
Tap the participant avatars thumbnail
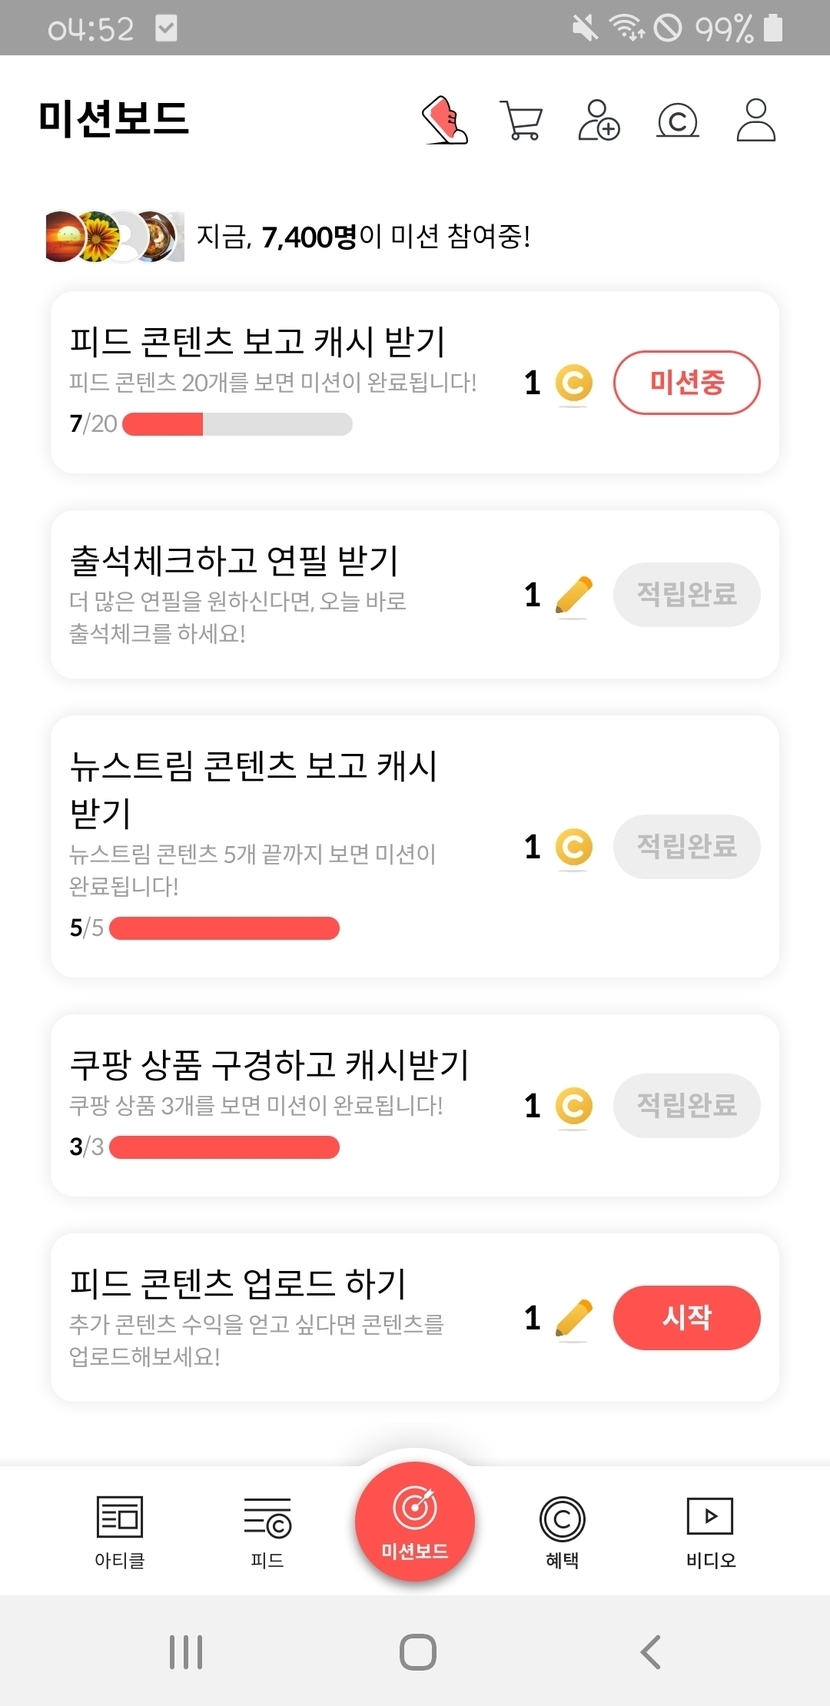click(x=115, y=237)
